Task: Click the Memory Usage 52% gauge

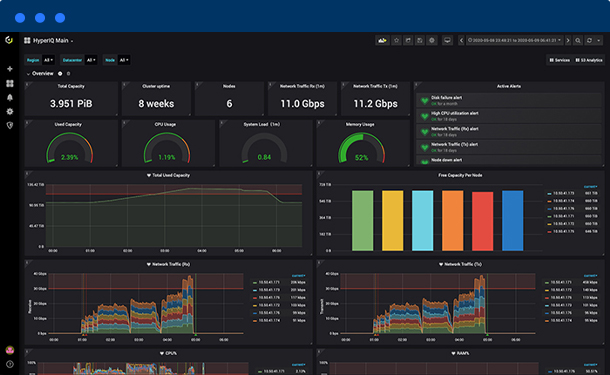Action: click(x=361, y=148)
